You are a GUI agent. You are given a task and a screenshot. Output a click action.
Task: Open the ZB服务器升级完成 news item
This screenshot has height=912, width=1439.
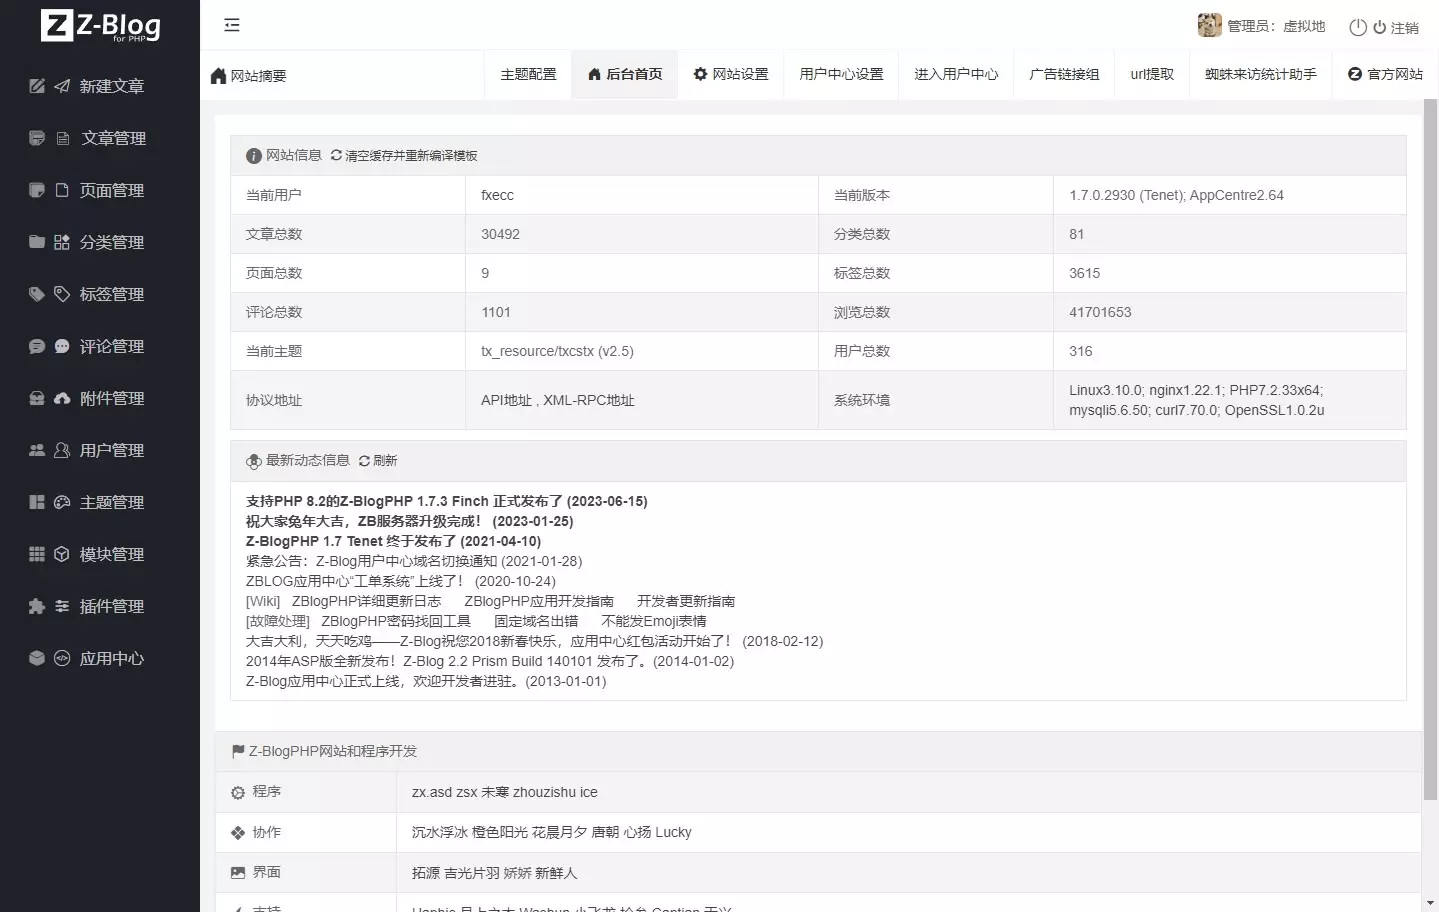(410, 521)
